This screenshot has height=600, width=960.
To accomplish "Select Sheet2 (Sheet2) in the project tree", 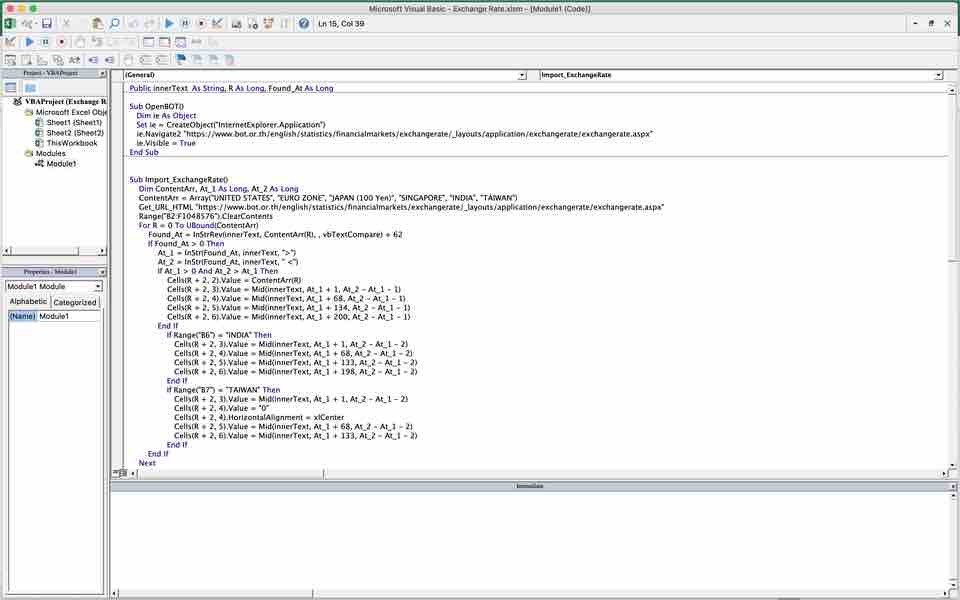I will [75, 133].
